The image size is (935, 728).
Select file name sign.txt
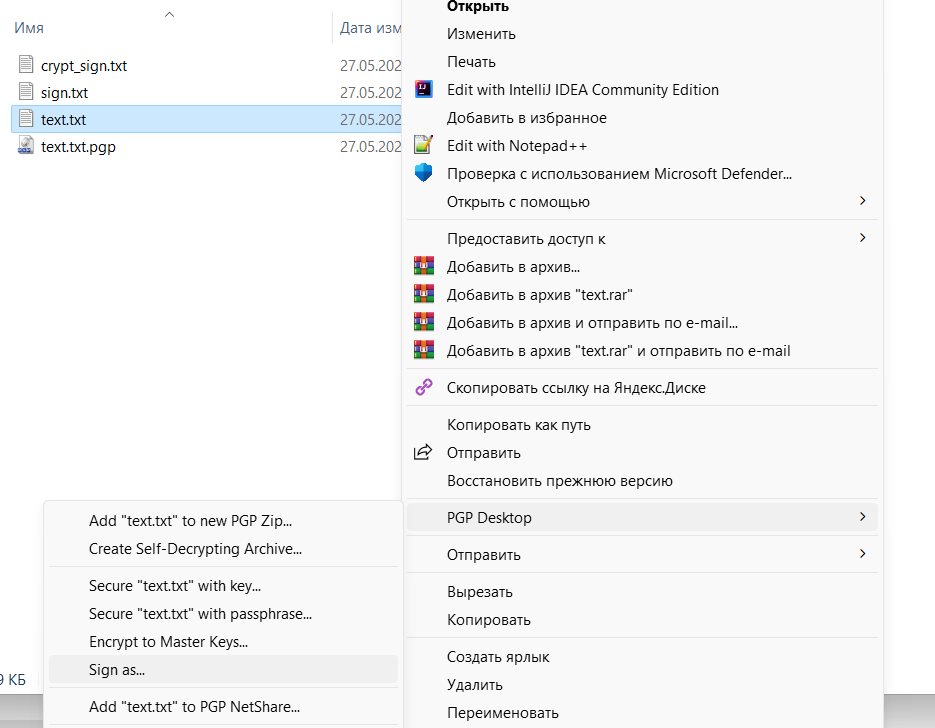(64, 93)
